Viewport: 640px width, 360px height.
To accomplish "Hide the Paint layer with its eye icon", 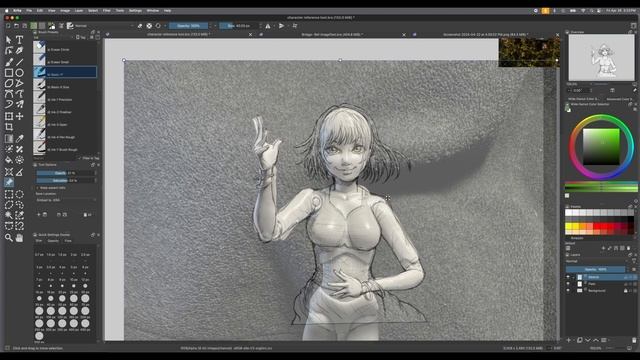I will click(x=568, y=284).
